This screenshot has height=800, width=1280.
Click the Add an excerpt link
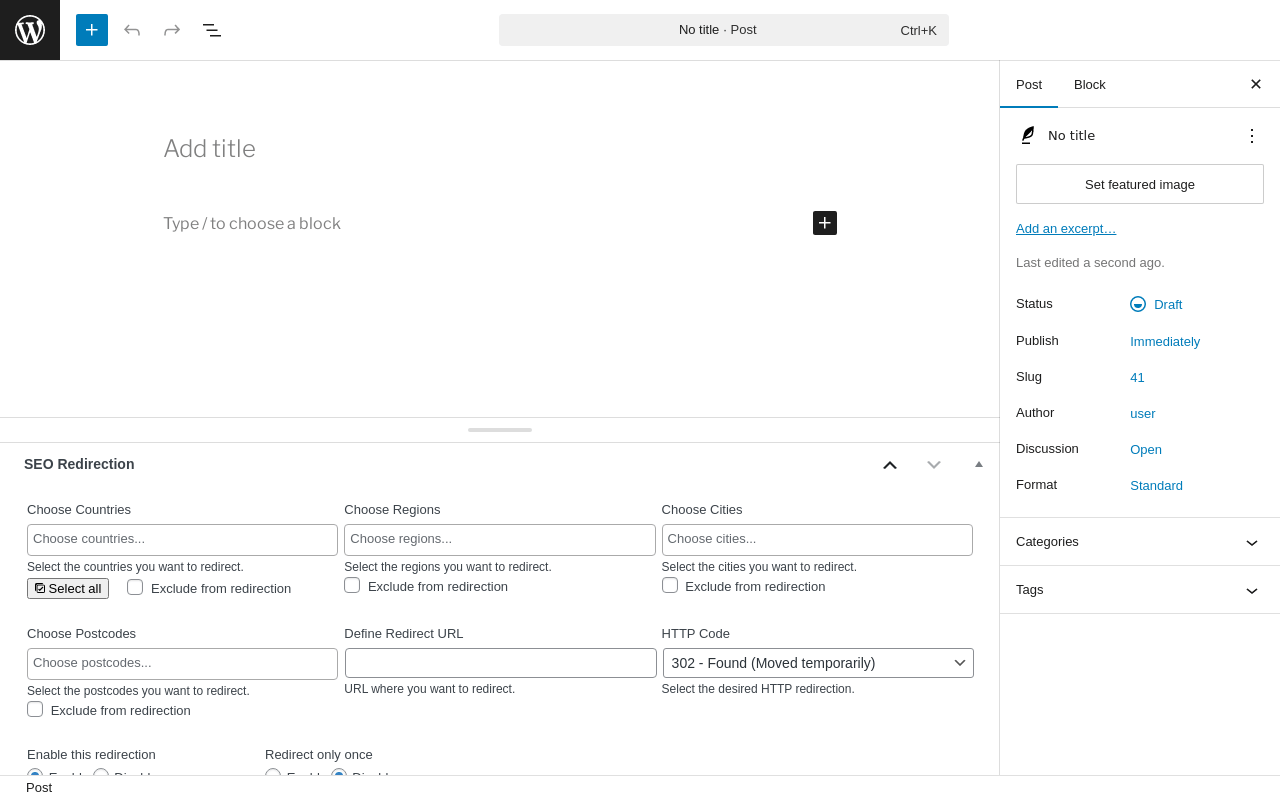coord(1066,228)
